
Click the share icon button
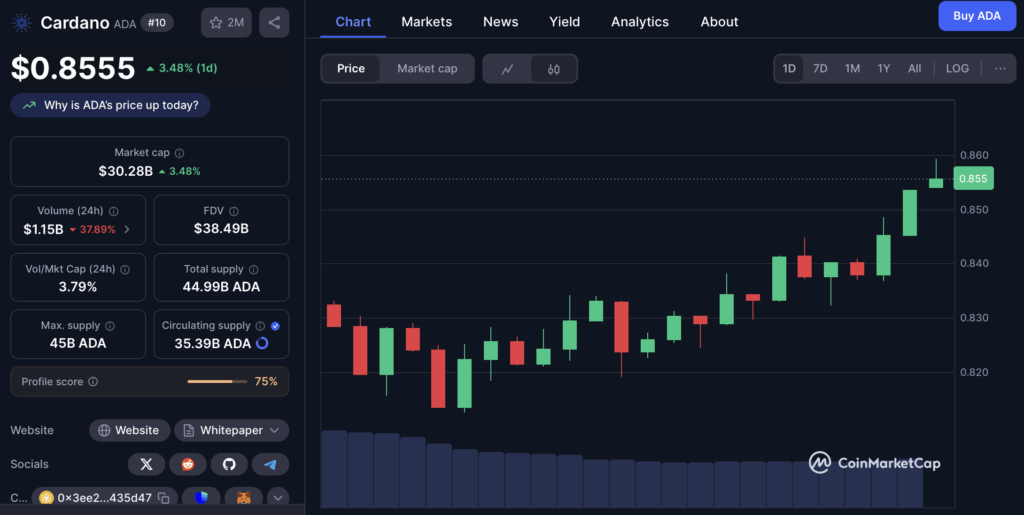[274, 22]
